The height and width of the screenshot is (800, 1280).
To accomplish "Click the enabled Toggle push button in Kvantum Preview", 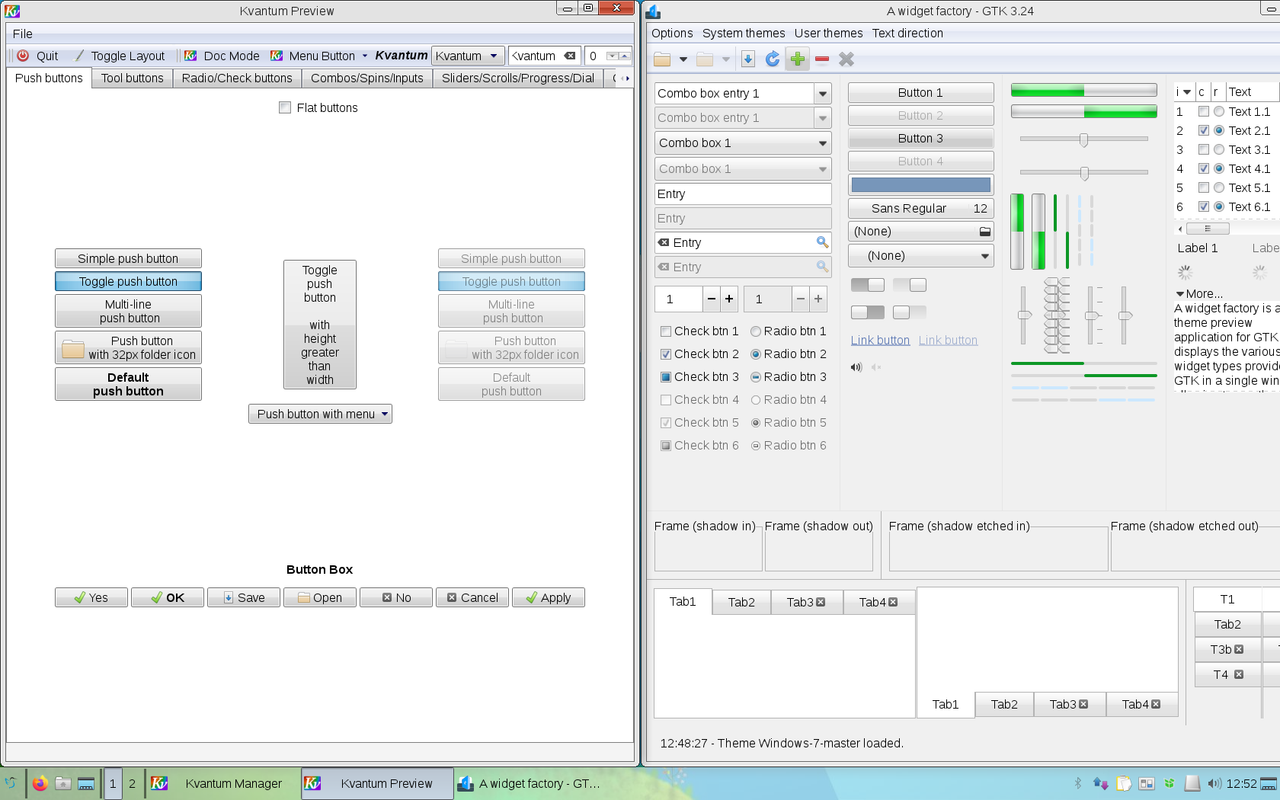I will 128,282.
